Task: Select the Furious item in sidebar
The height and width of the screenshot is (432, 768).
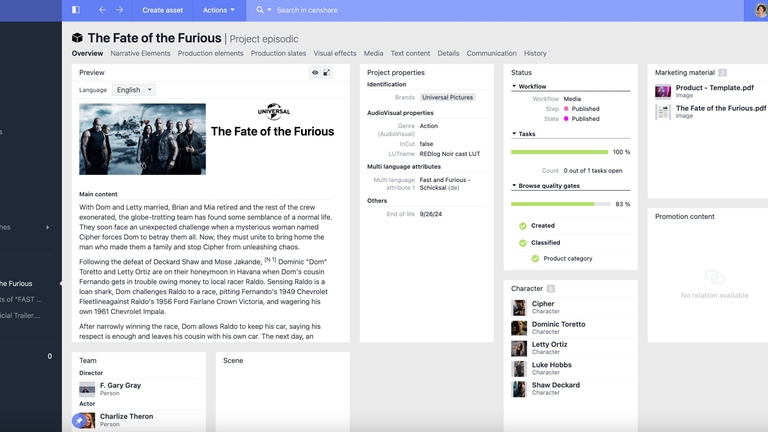Action: click(x=16, y=284)
